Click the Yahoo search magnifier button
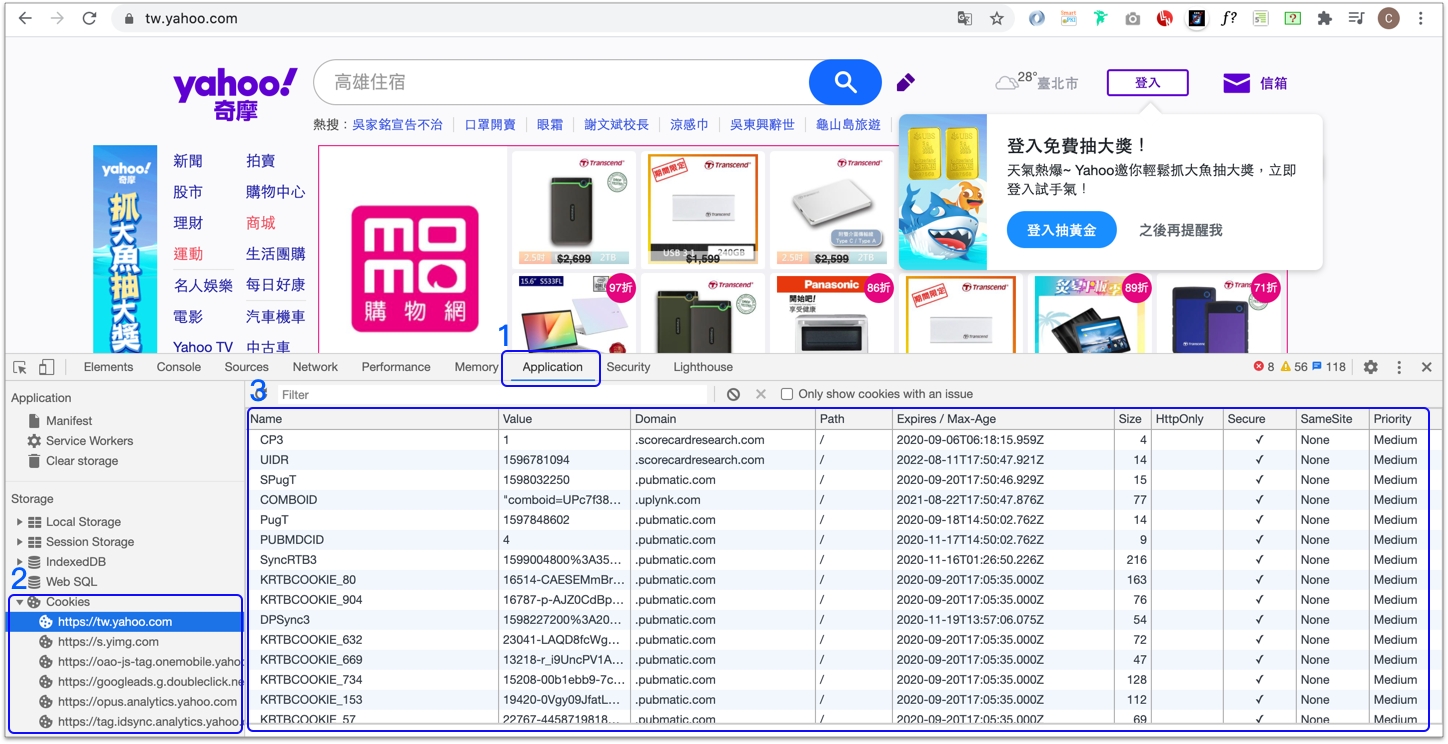This screenshot has height=744, width=1448. (x=845, y=82)
